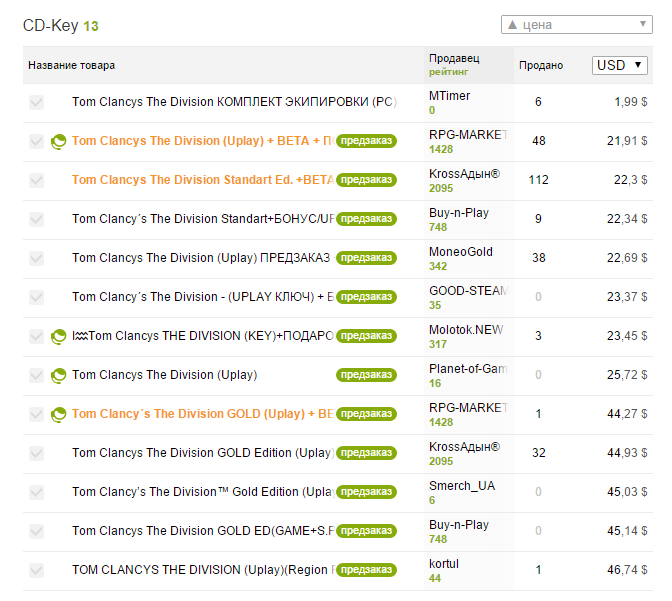Open KrossАдын GOLD Edition product link
The image size is (672, 601).
202,453
